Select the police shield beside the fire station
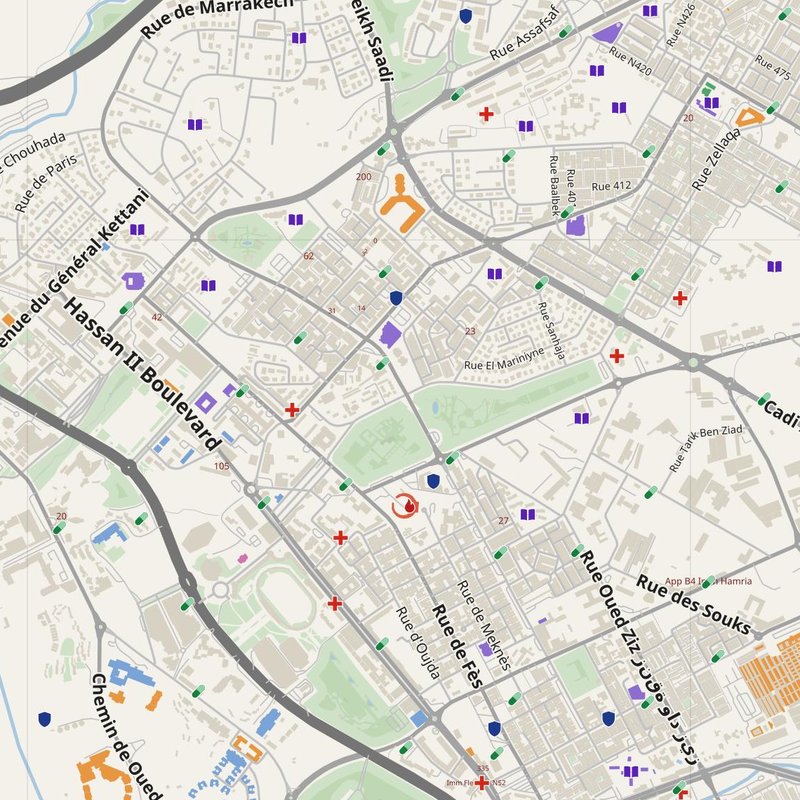Screen dimensions: 800x800 tap(433, 481)
